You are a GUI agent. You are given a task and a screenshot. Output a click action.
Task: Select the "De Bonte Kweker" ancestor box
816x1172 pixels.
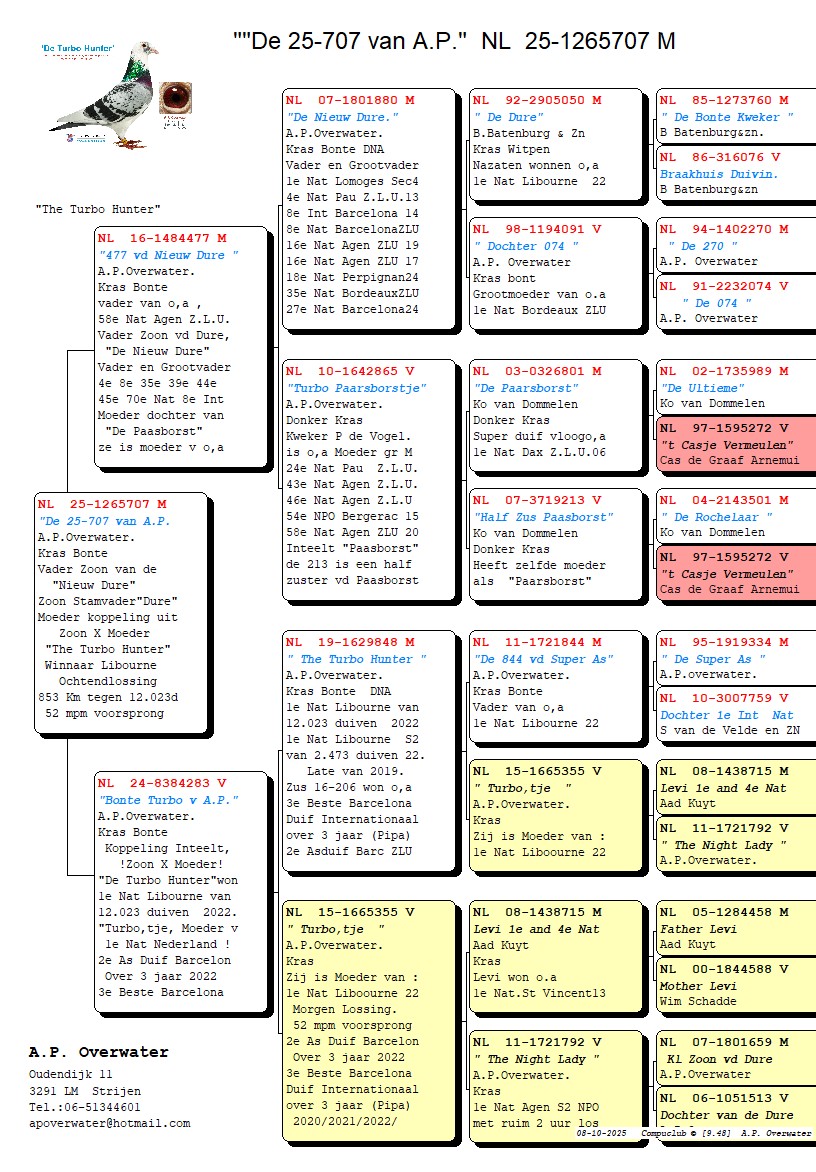(735, 116)
